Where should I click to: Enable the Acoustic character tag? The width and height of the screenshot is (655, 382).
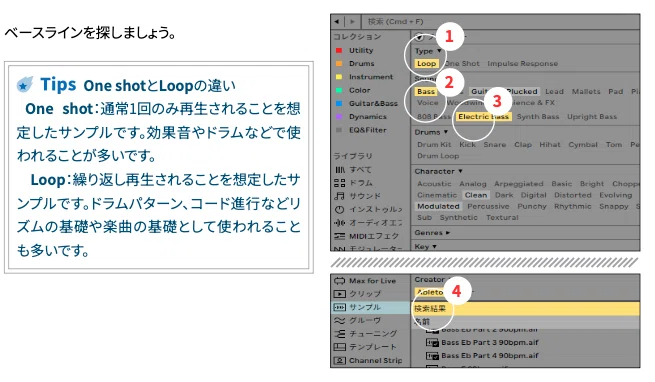point(434,184)
